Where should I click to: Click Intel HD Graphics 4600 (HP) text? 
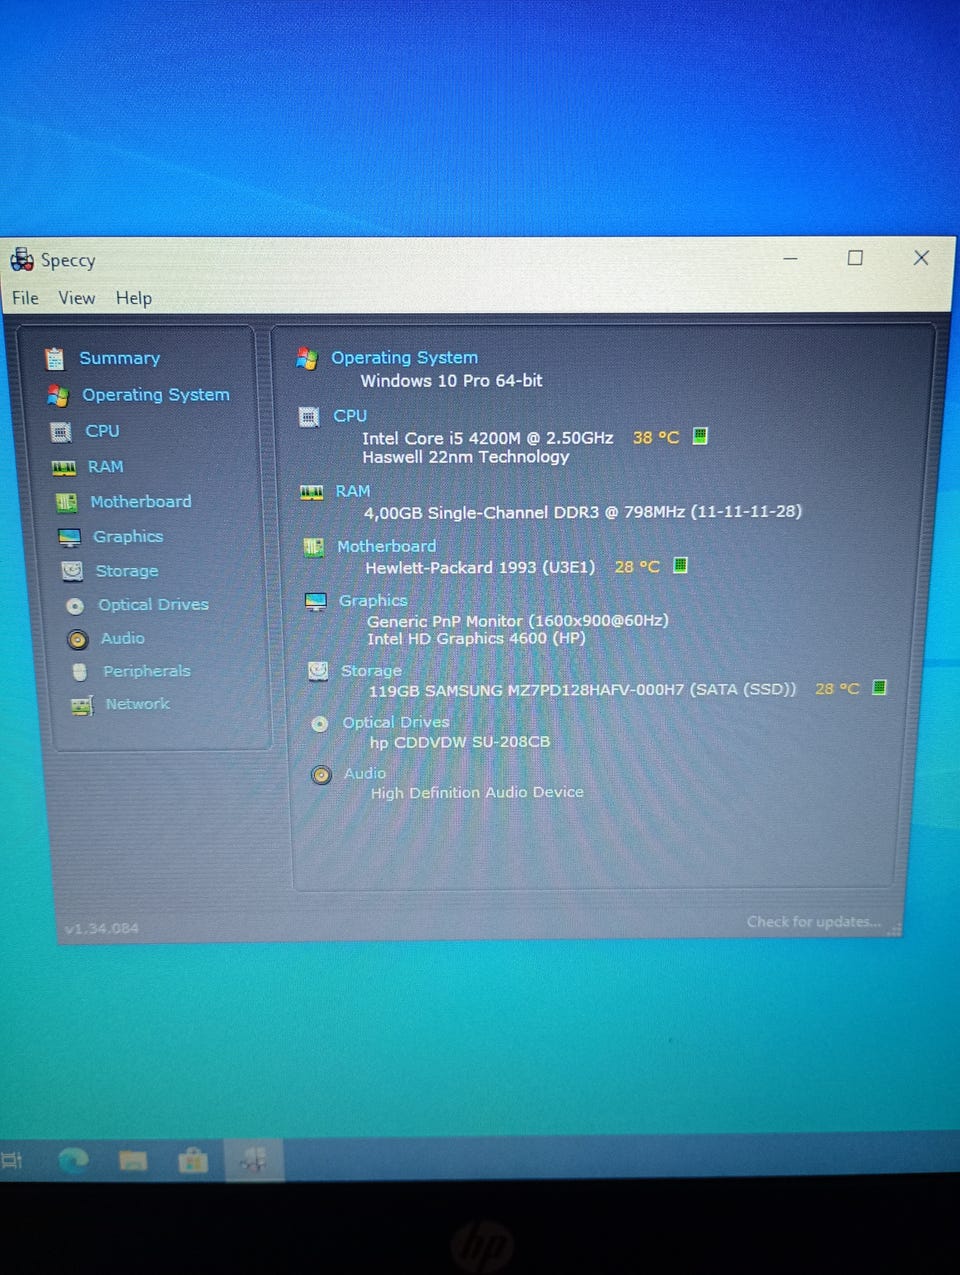coord(476,639)
